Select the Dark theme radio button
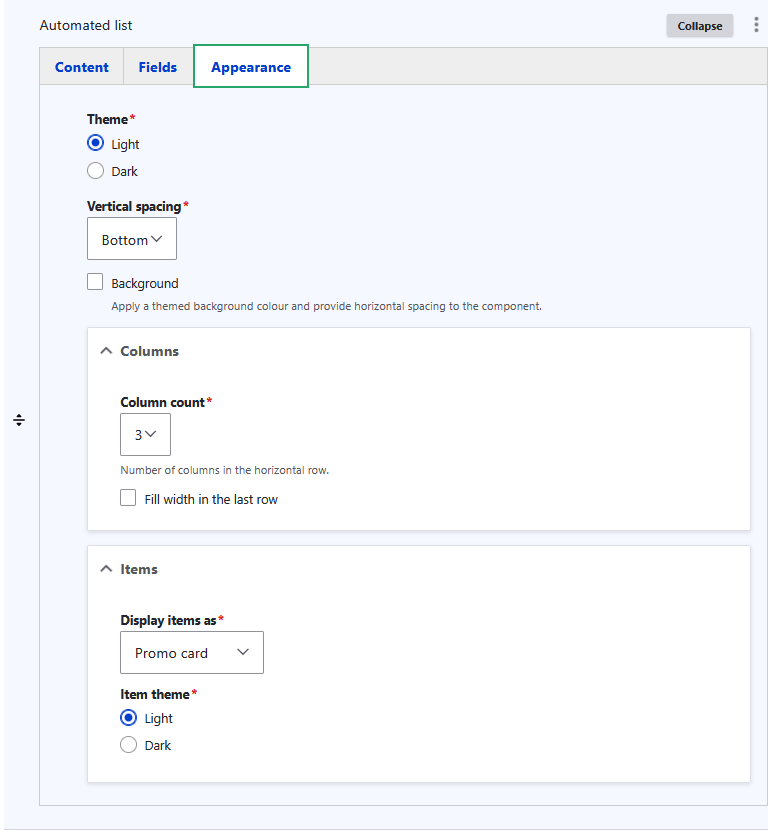The image size is (775, 832). pos(95,170)
